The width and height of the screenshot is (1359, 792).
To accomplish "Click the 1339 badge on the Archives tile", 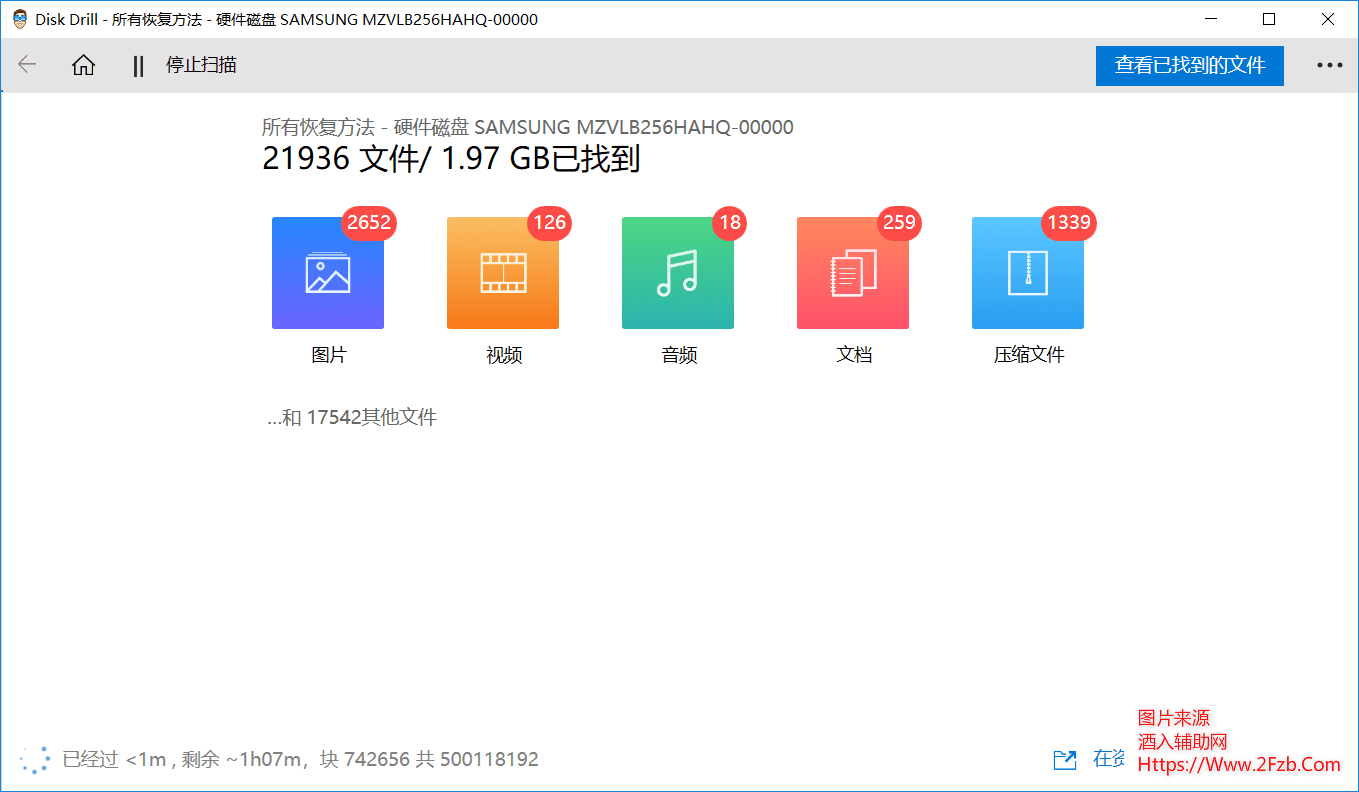I will (1068, 223).
